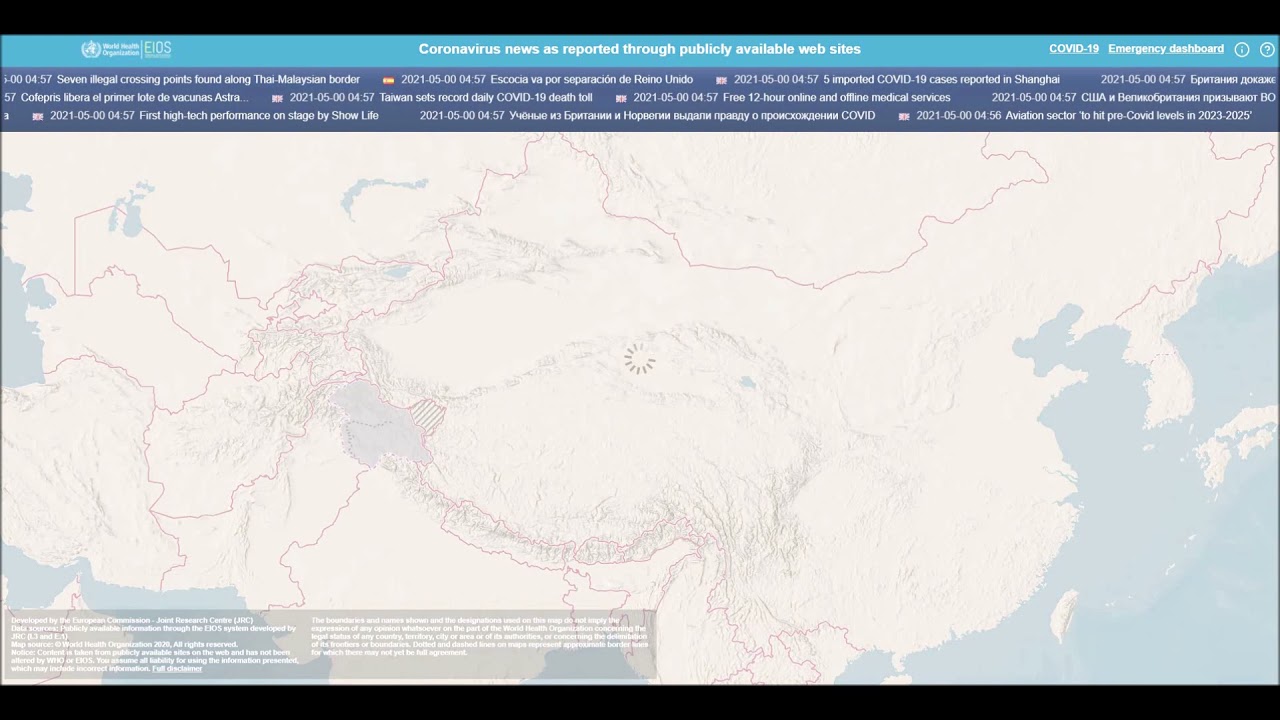Open Seven illegal crossing points news headline

[208, 79]
